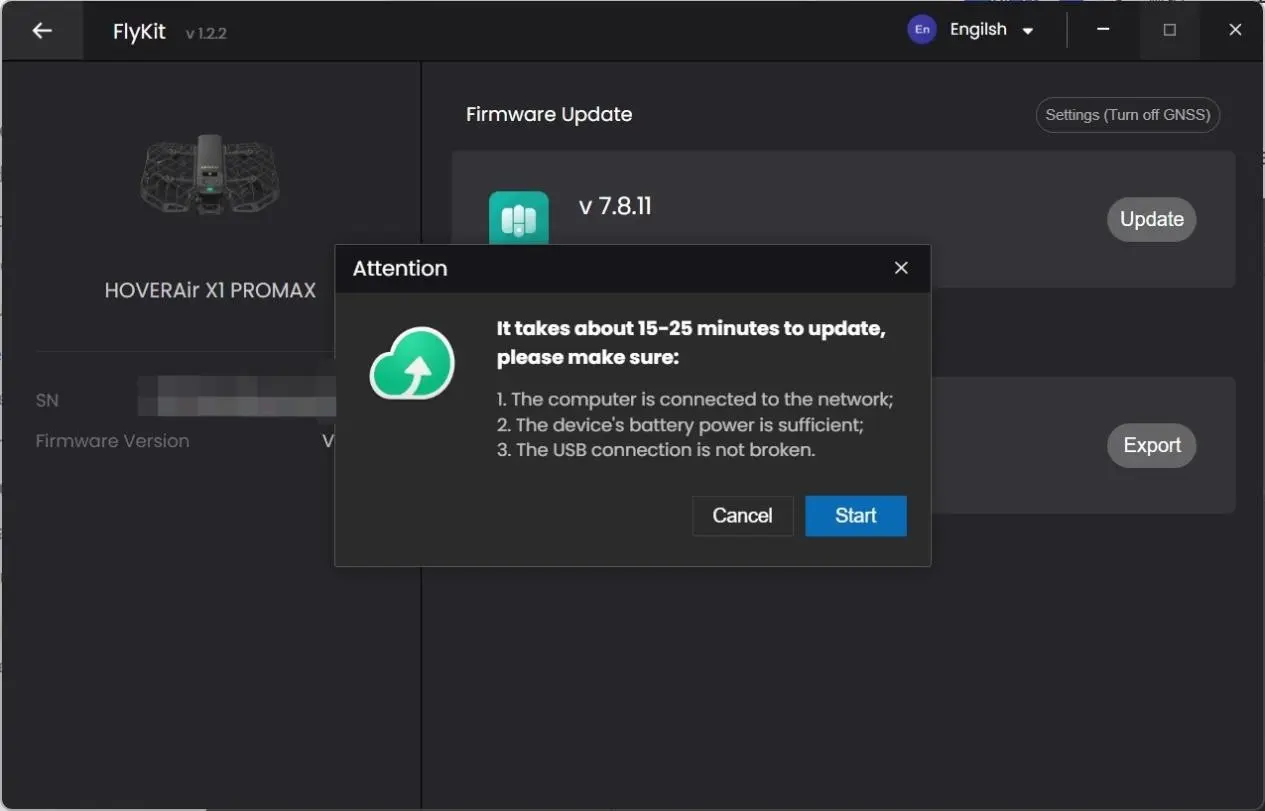Click 'The device's battery power is sufficient' line
Viewport: 1265px width, 811px height.
680,425
